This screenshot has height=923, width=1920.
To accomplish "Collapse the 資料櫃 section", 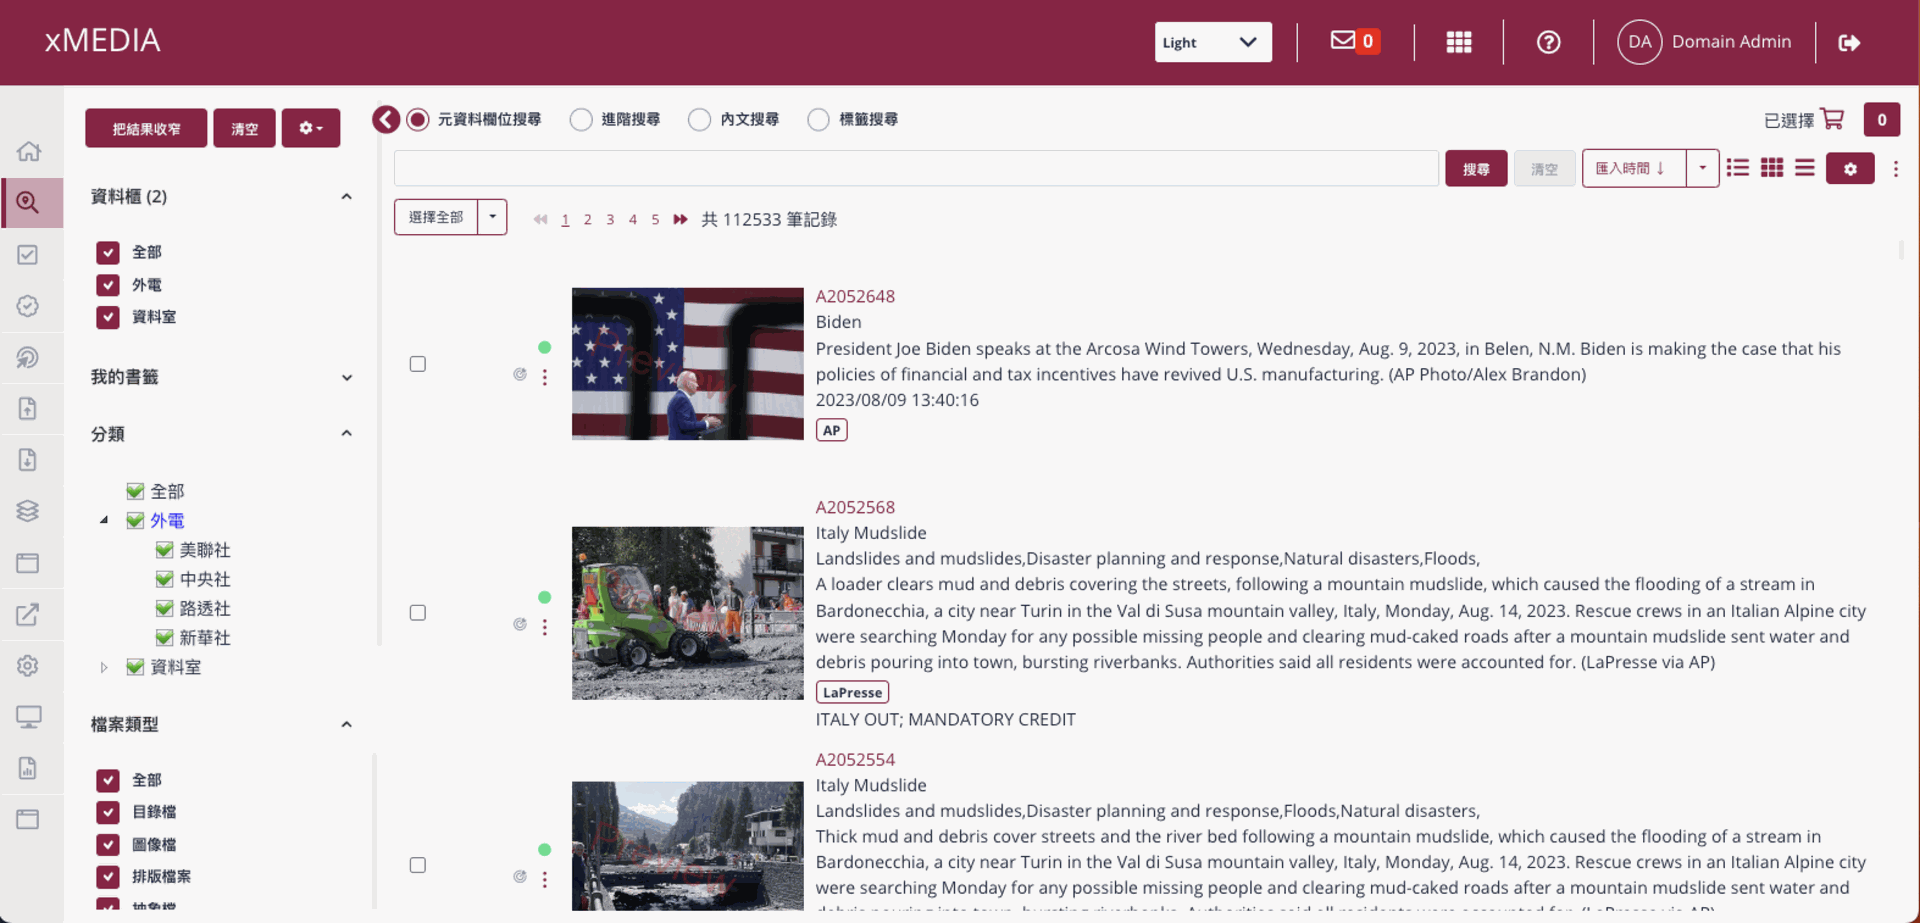I will click(x=346, y=197).
